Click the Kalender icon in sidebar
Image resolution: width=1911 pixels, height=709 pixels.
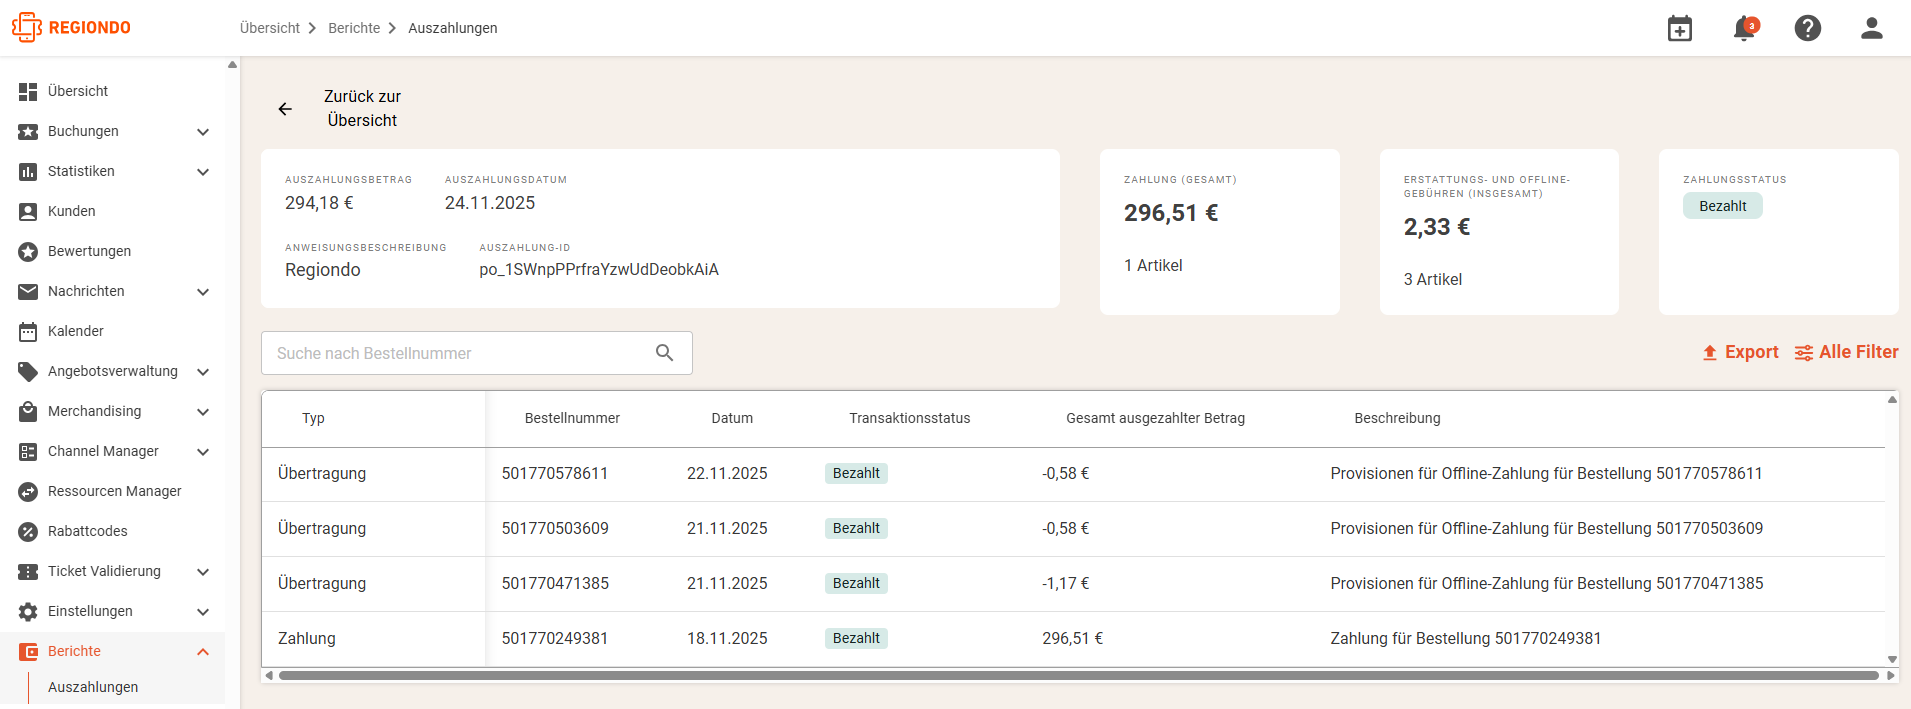pyautogui.click(x=28, y=331)
